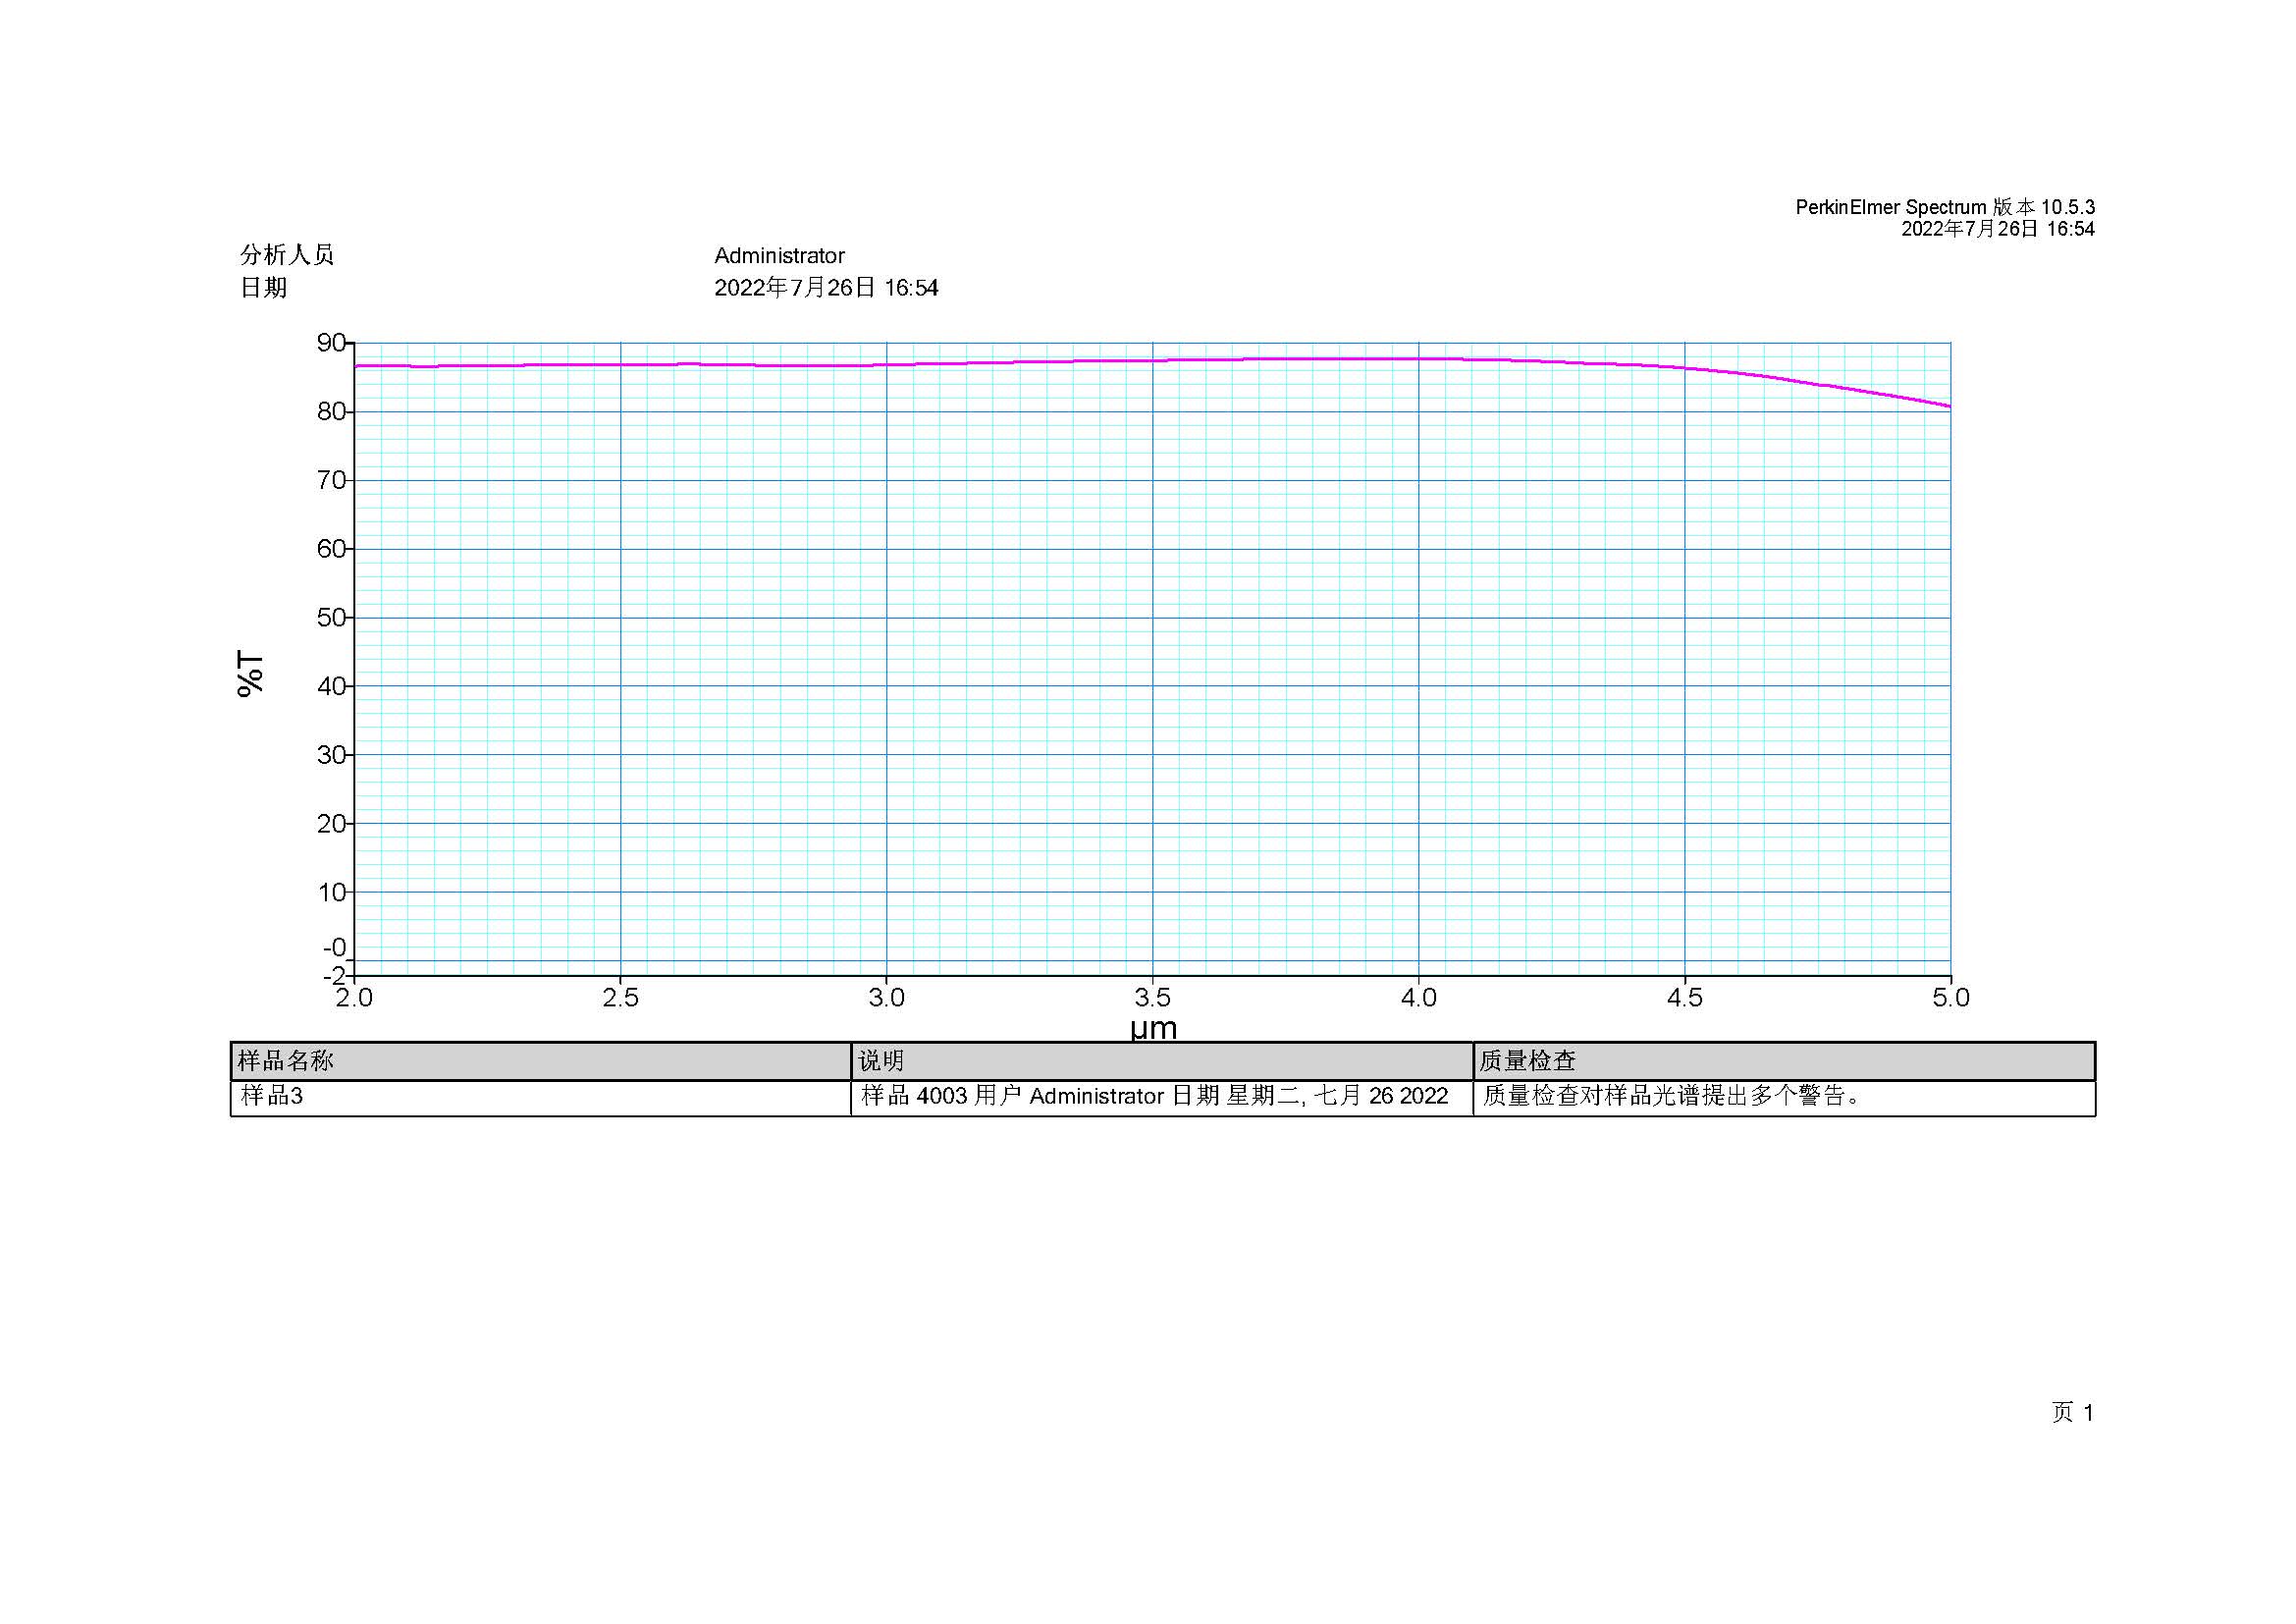
Task: Select the 样品3 table cell
Action: point(541,1097)
